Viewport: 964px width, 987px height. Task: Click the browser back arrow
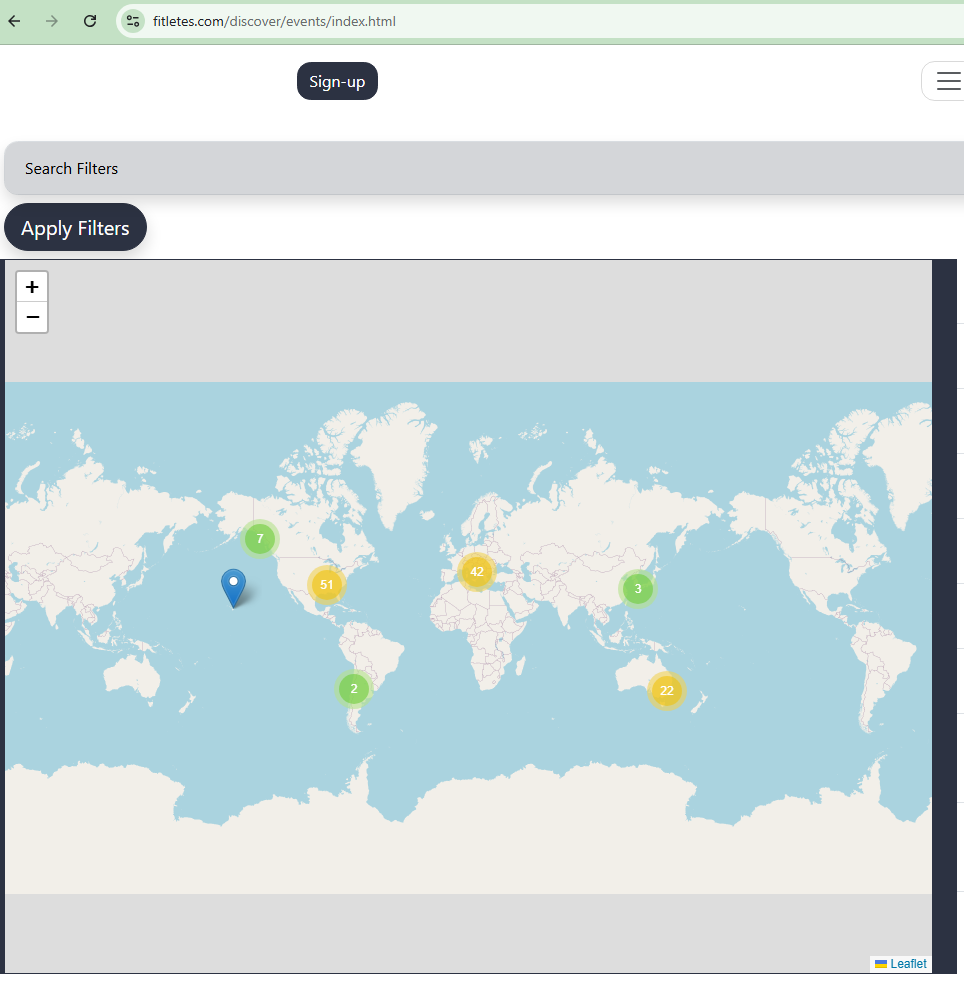pos(14,21)
